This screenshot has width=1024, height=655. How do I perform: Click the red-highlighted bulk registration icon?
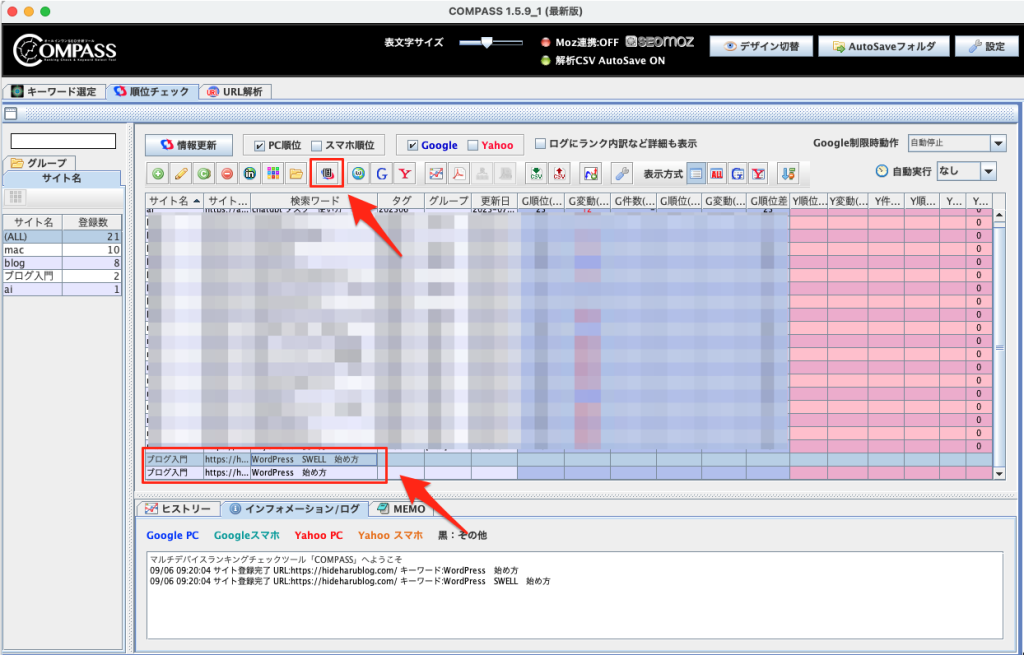click(326, 174)
